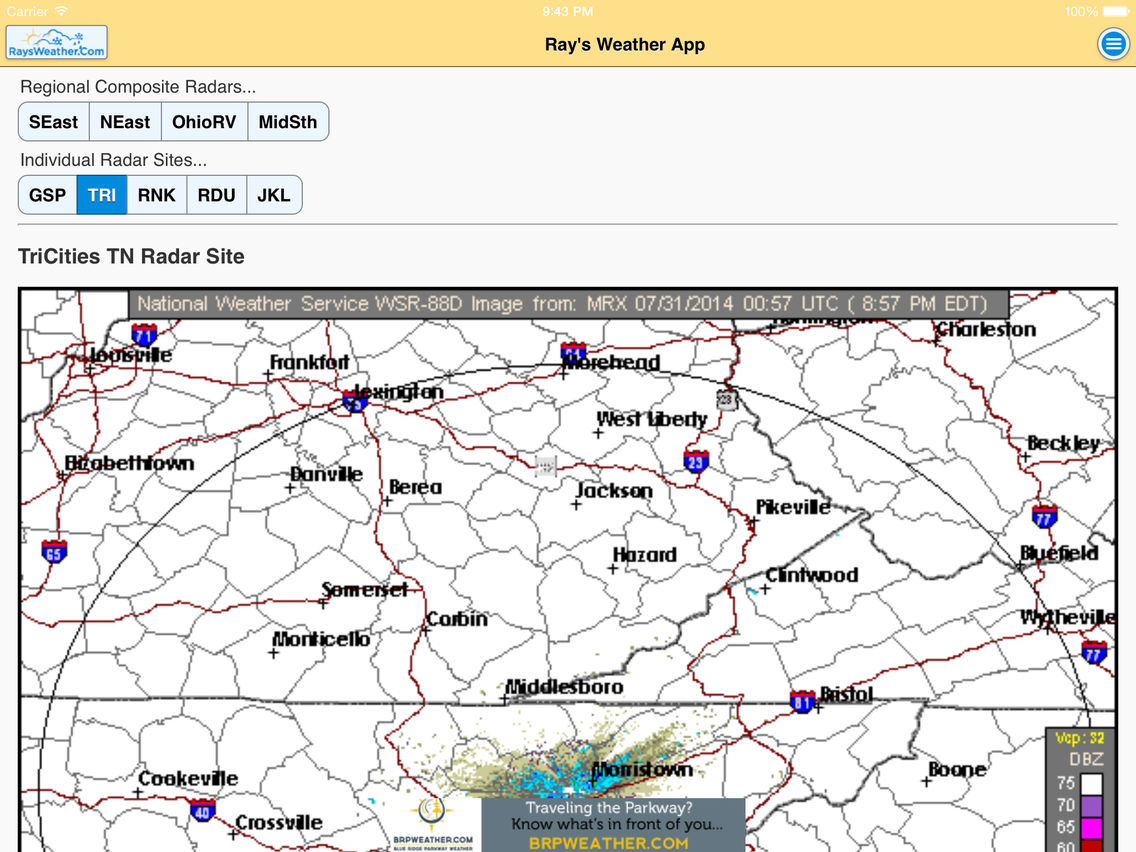The height and width of the screenshot is (852, 1136).
Task: Tap the West Liberty city label
Action: point(652,419)
